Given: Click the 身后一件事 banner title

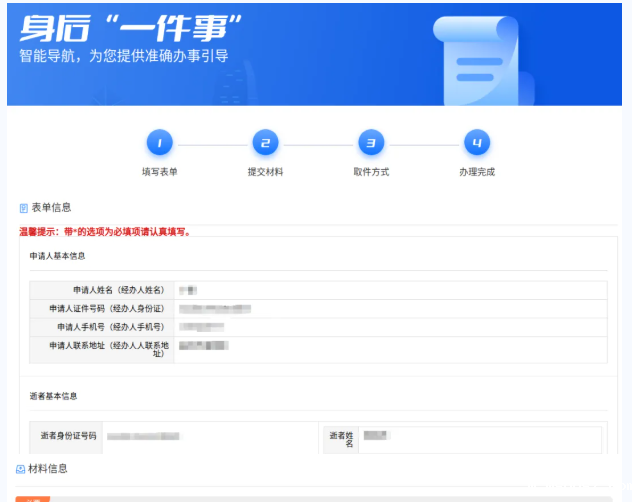Looking at the screenshot, I should pyautogui.click(x=132, y=24).
